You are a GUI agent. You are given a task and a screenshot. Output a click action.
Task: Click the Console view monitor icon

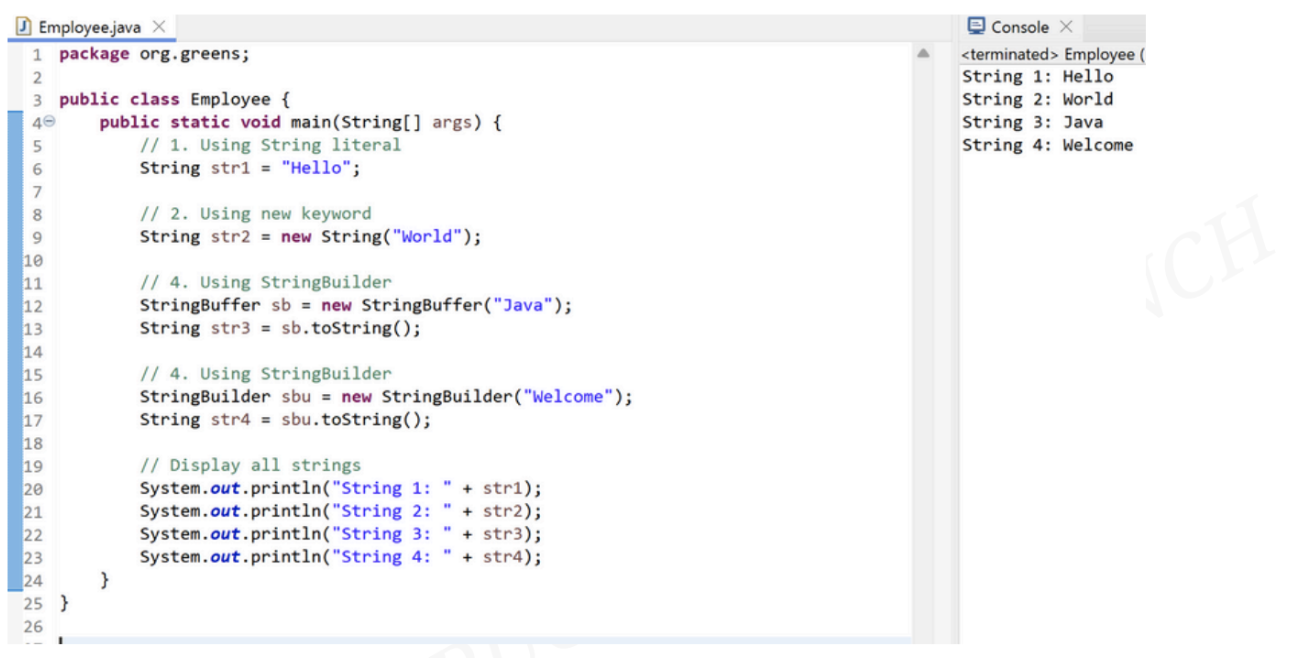pos(976,27)
